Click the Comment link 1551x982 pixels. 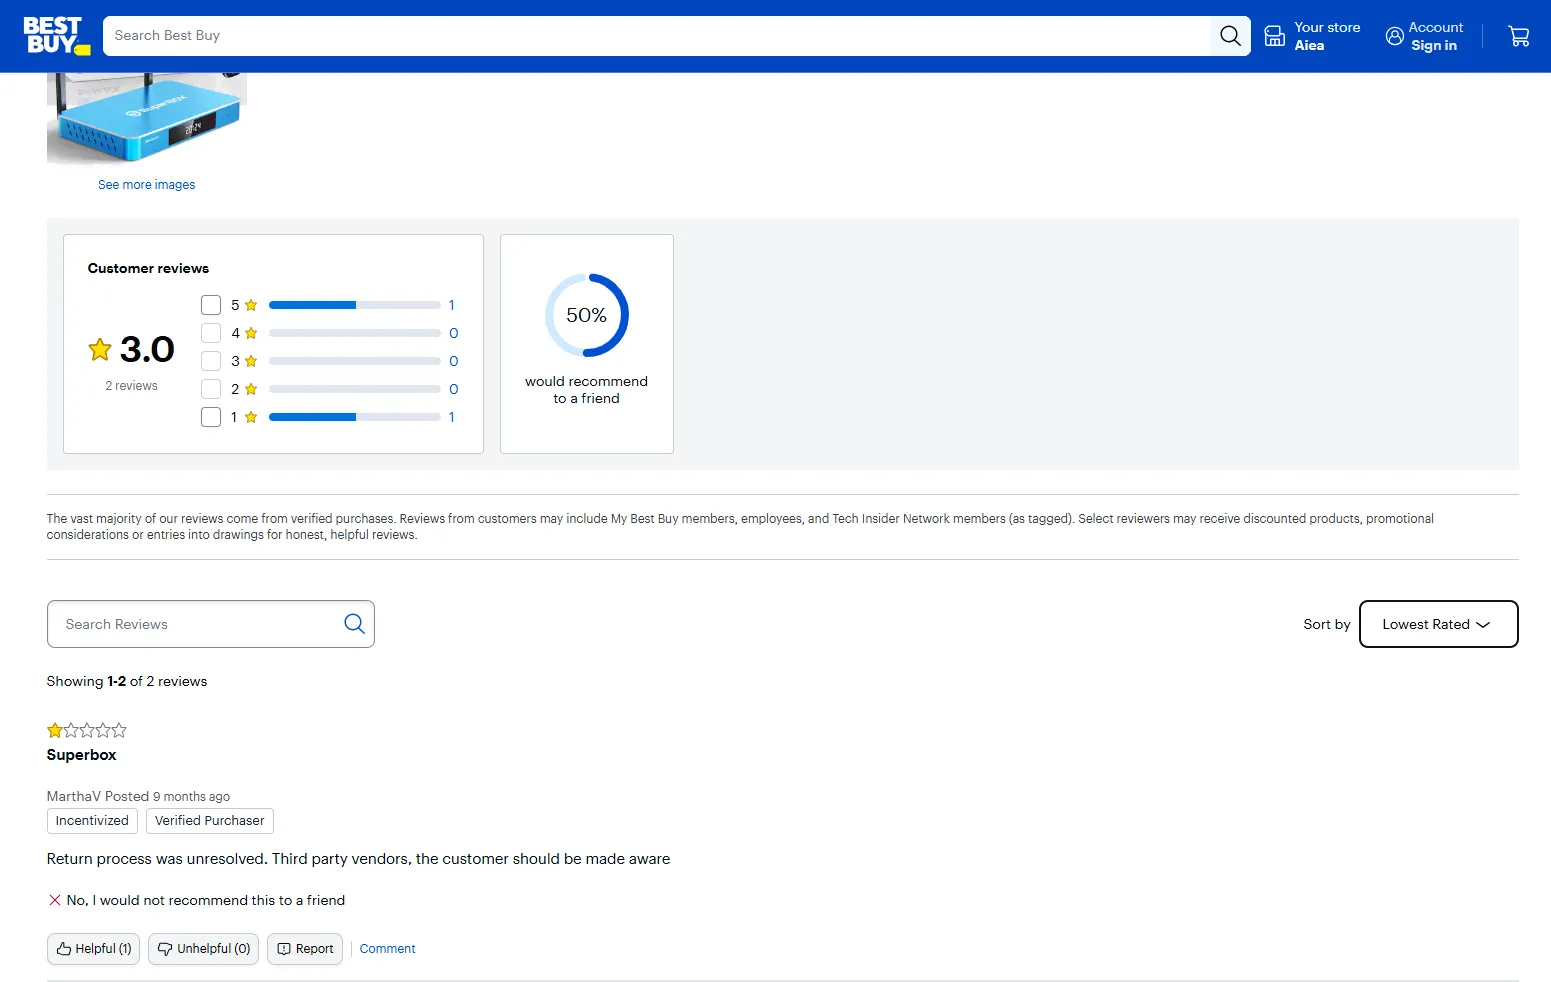click(x=388, y=949)
